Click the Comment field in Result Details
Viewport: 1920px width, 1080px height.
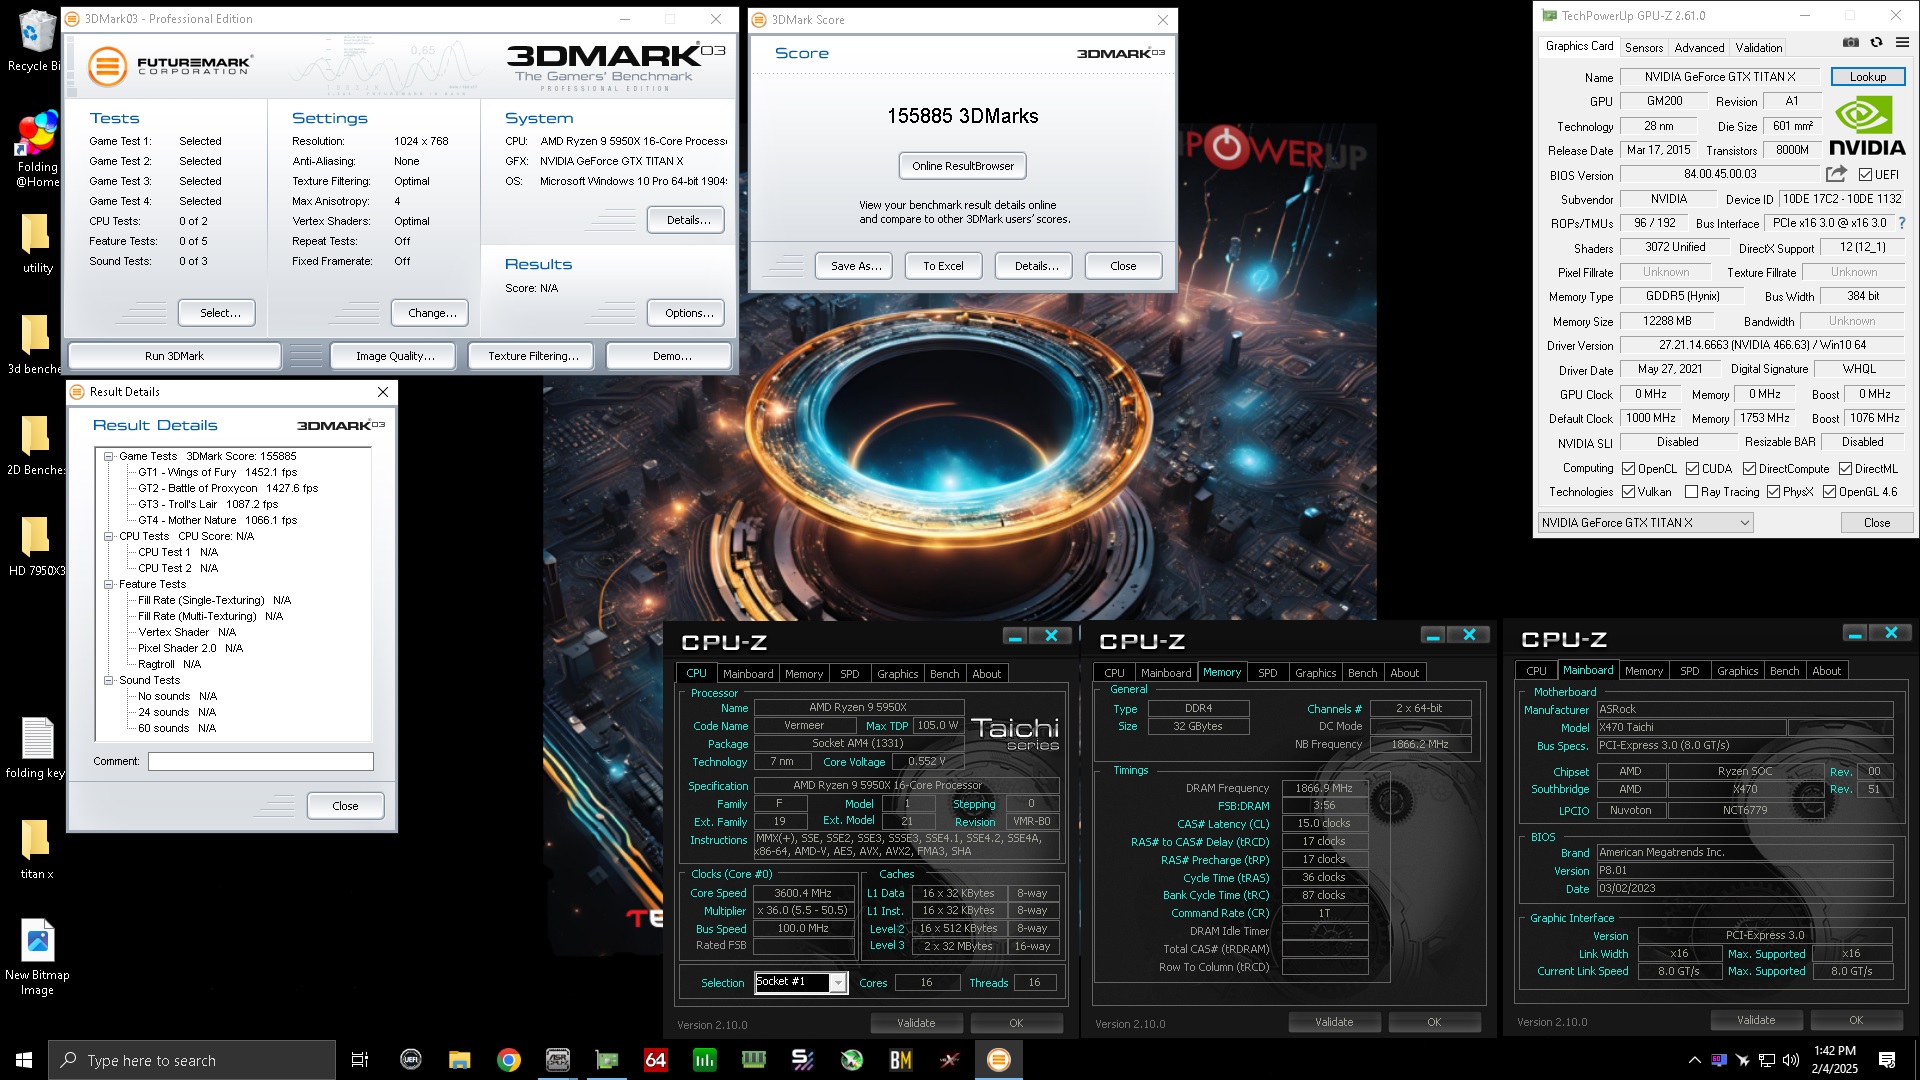point(261,761)
